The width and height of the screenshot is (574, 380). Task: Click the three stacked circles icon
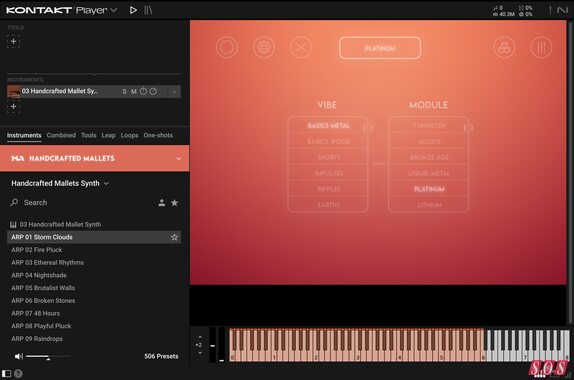tap(504, 48)
